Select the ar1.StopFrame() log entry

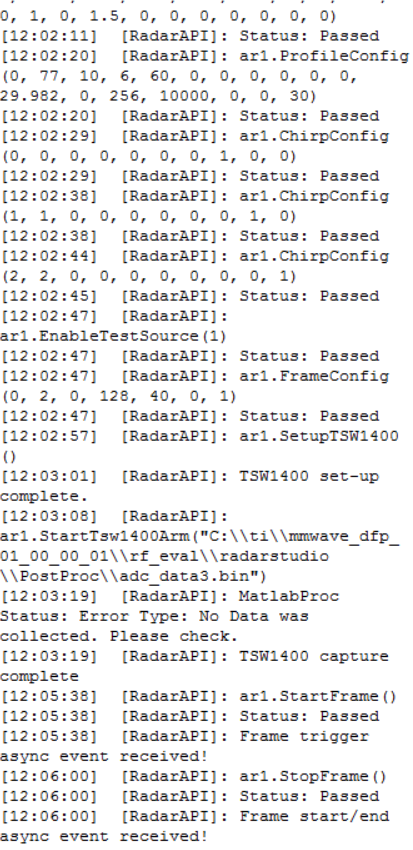(x=195, y=776)
